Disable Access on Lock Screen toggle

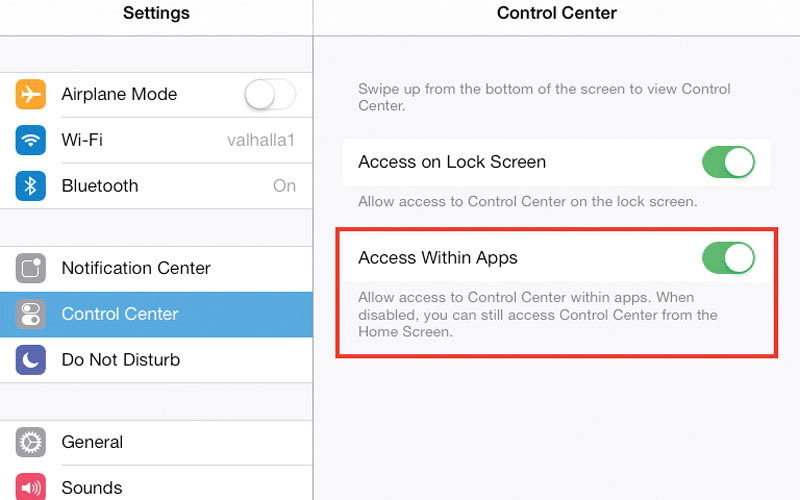(x=728, y=162)
